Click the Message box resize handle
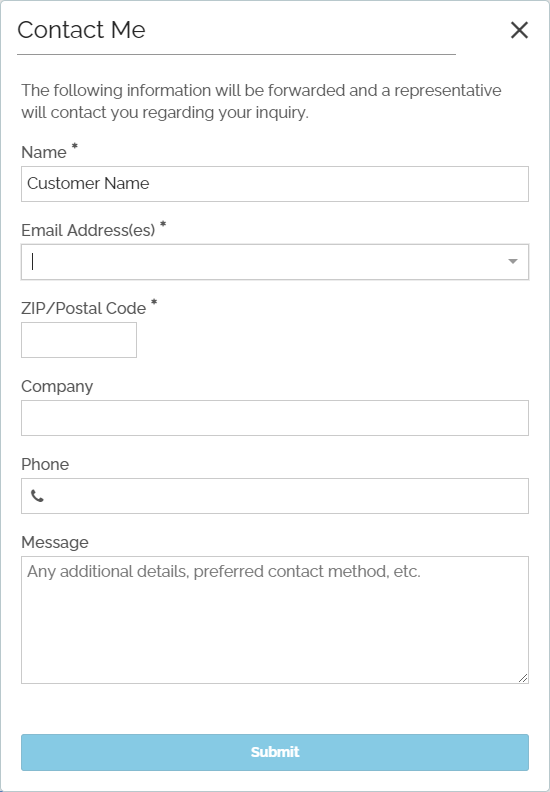The width and height of the screenshot is (550, 792). click(523, 678)
